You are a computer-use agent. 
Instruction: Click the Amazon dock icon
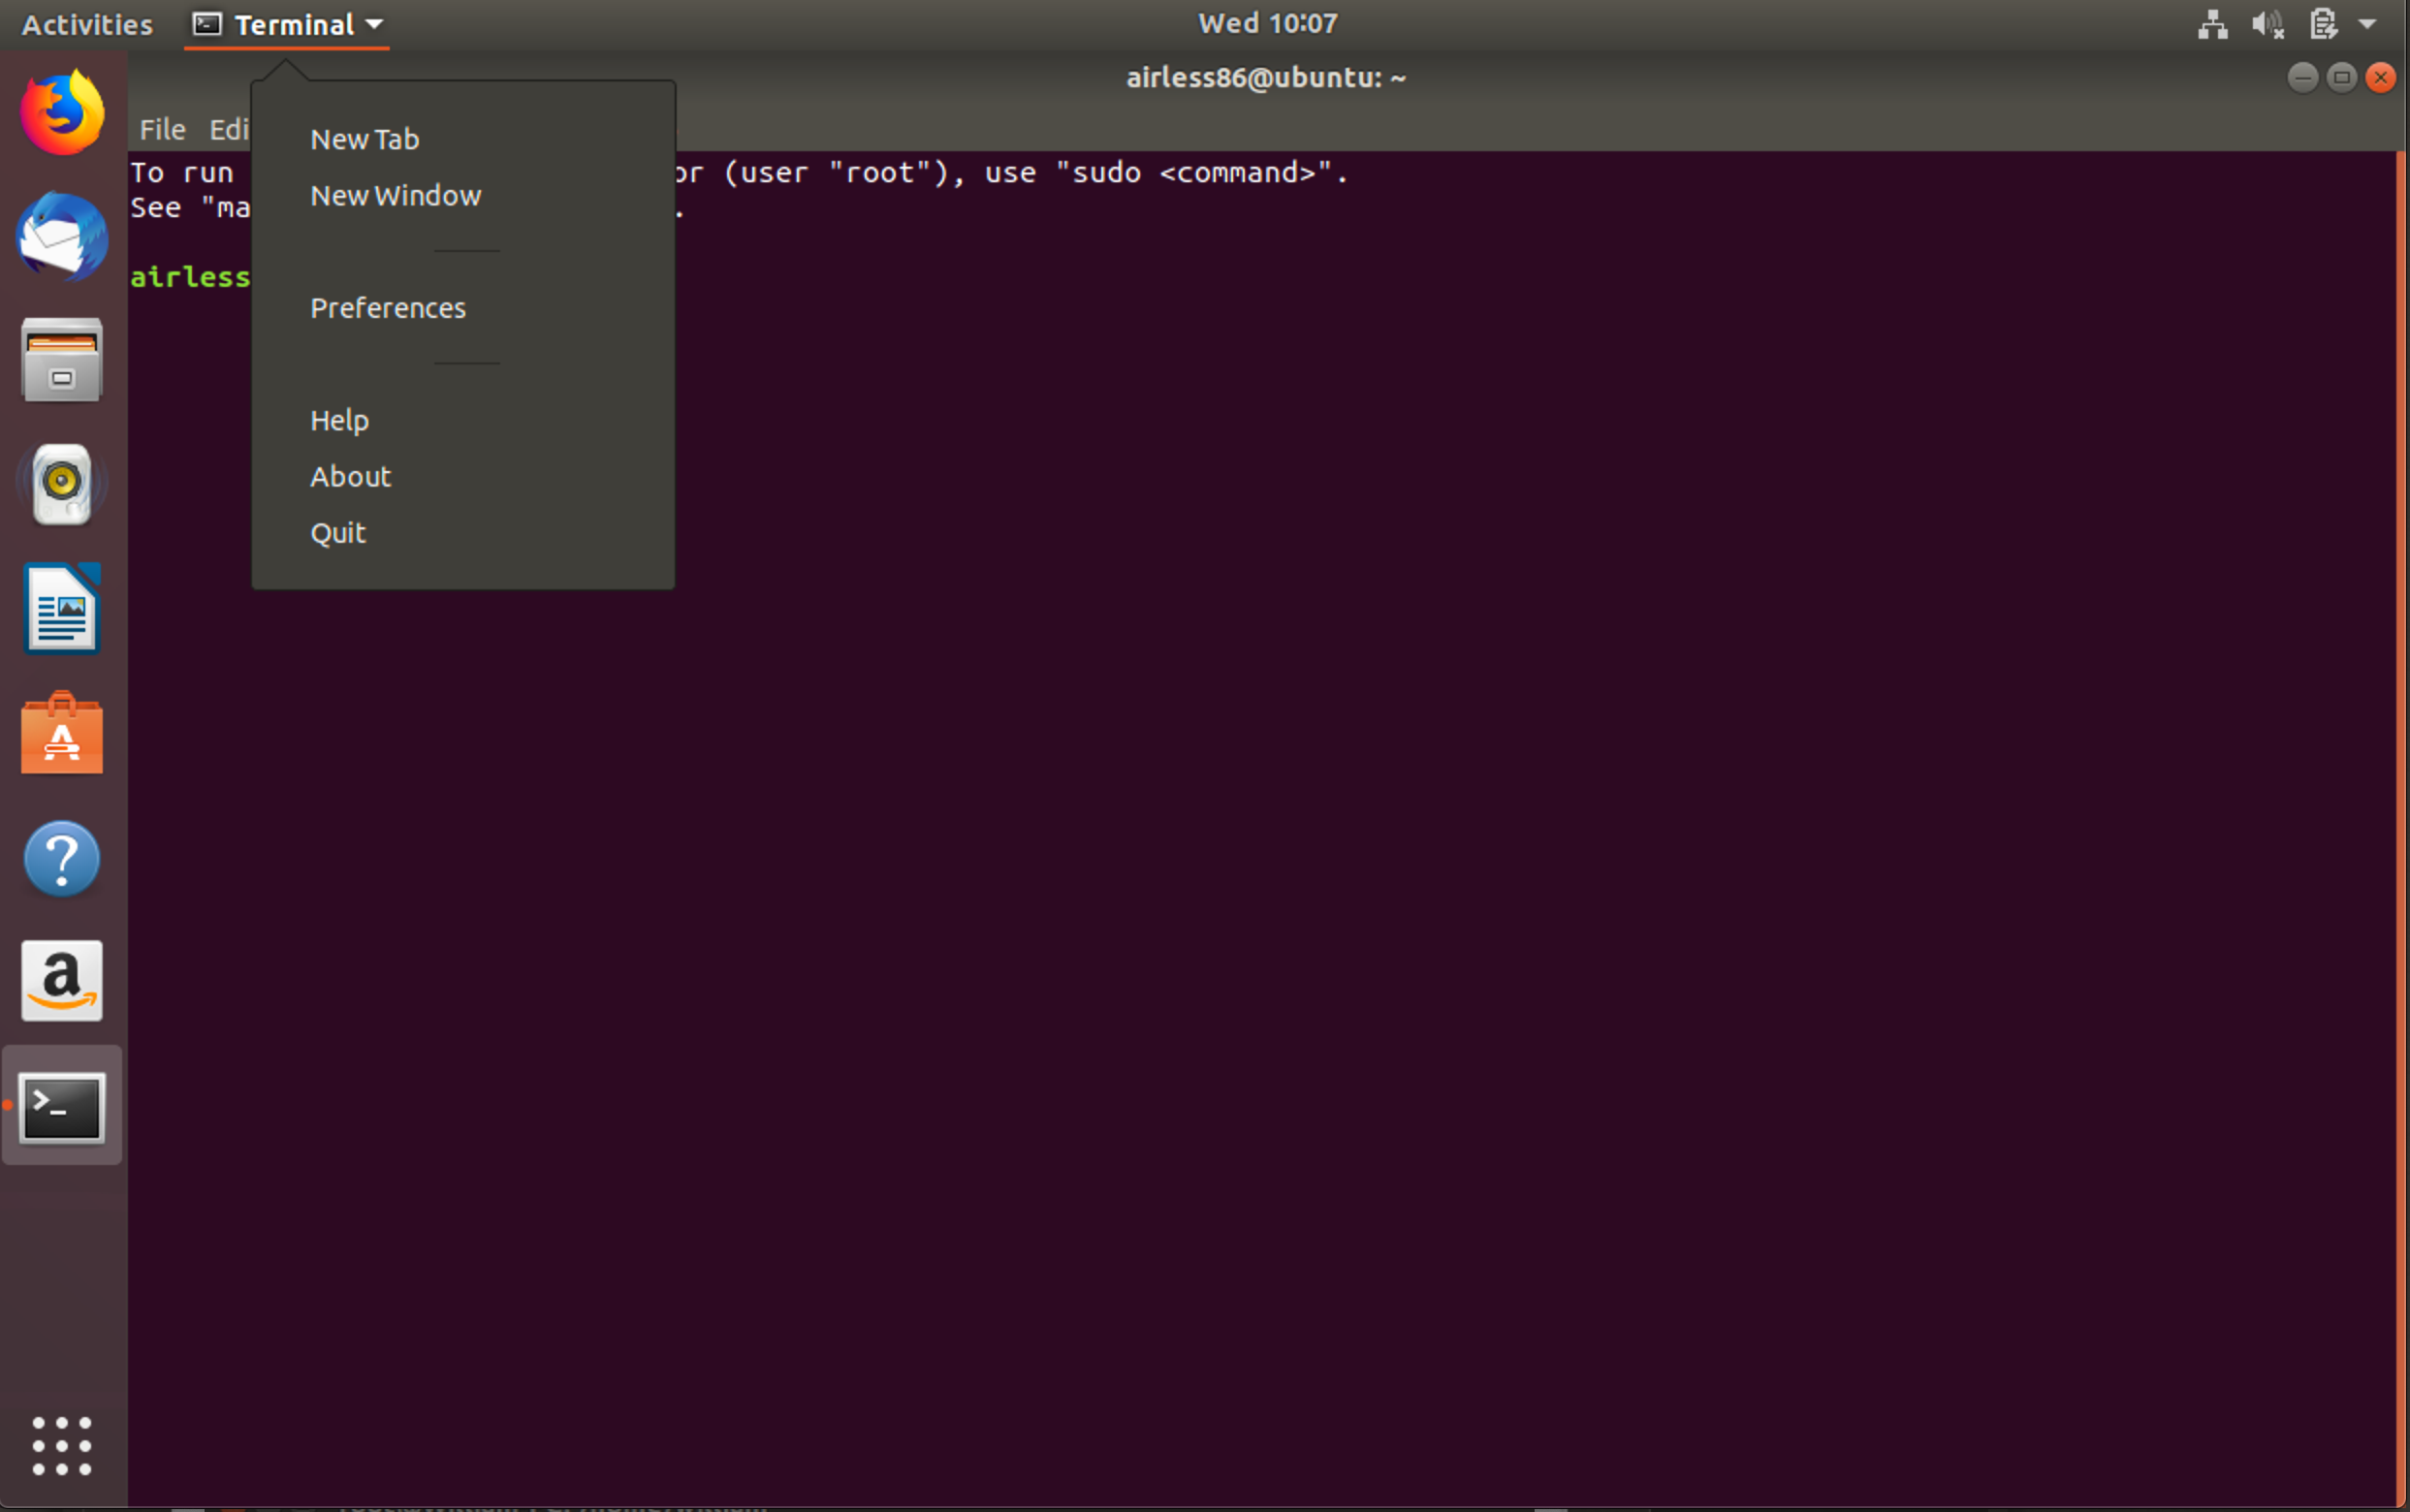[x=62, y=981]
